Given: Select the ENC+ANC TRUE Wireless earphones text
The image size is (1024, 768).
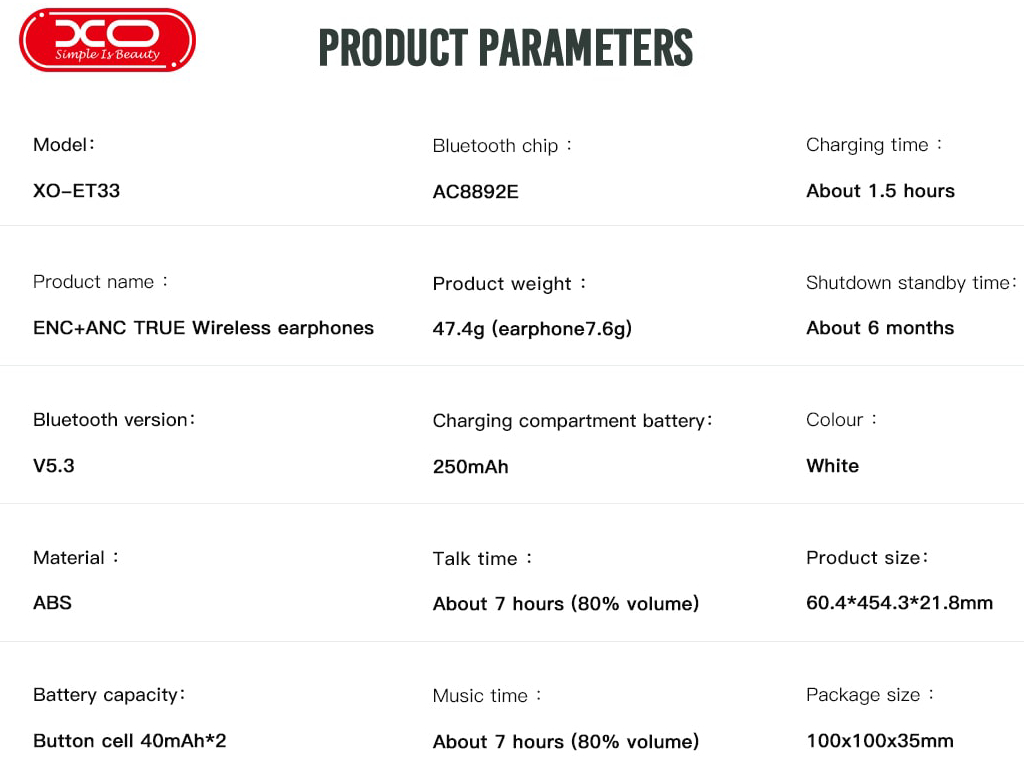Looking at the screenshot, I should 203,328.
